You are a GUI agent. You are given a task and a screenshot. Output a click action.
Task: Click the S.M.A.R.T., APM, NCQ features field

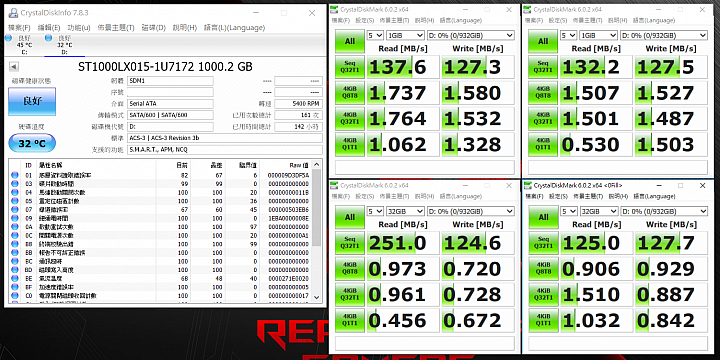225,150
